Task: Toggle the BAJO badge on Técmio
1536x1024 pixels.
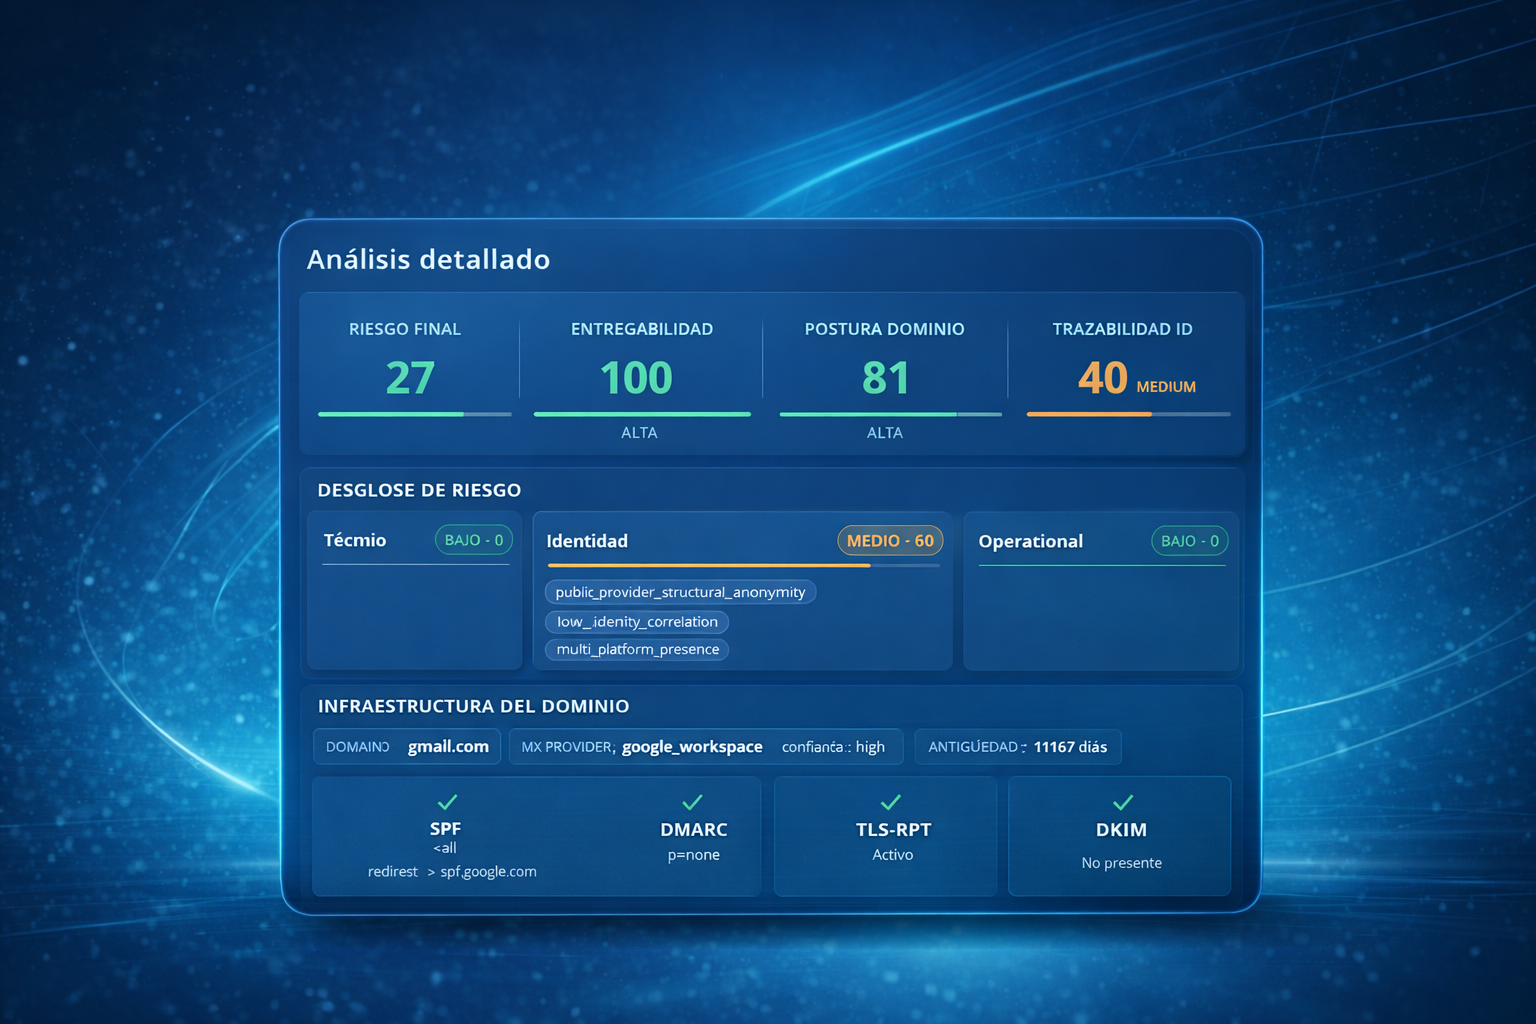Action: 473,540
